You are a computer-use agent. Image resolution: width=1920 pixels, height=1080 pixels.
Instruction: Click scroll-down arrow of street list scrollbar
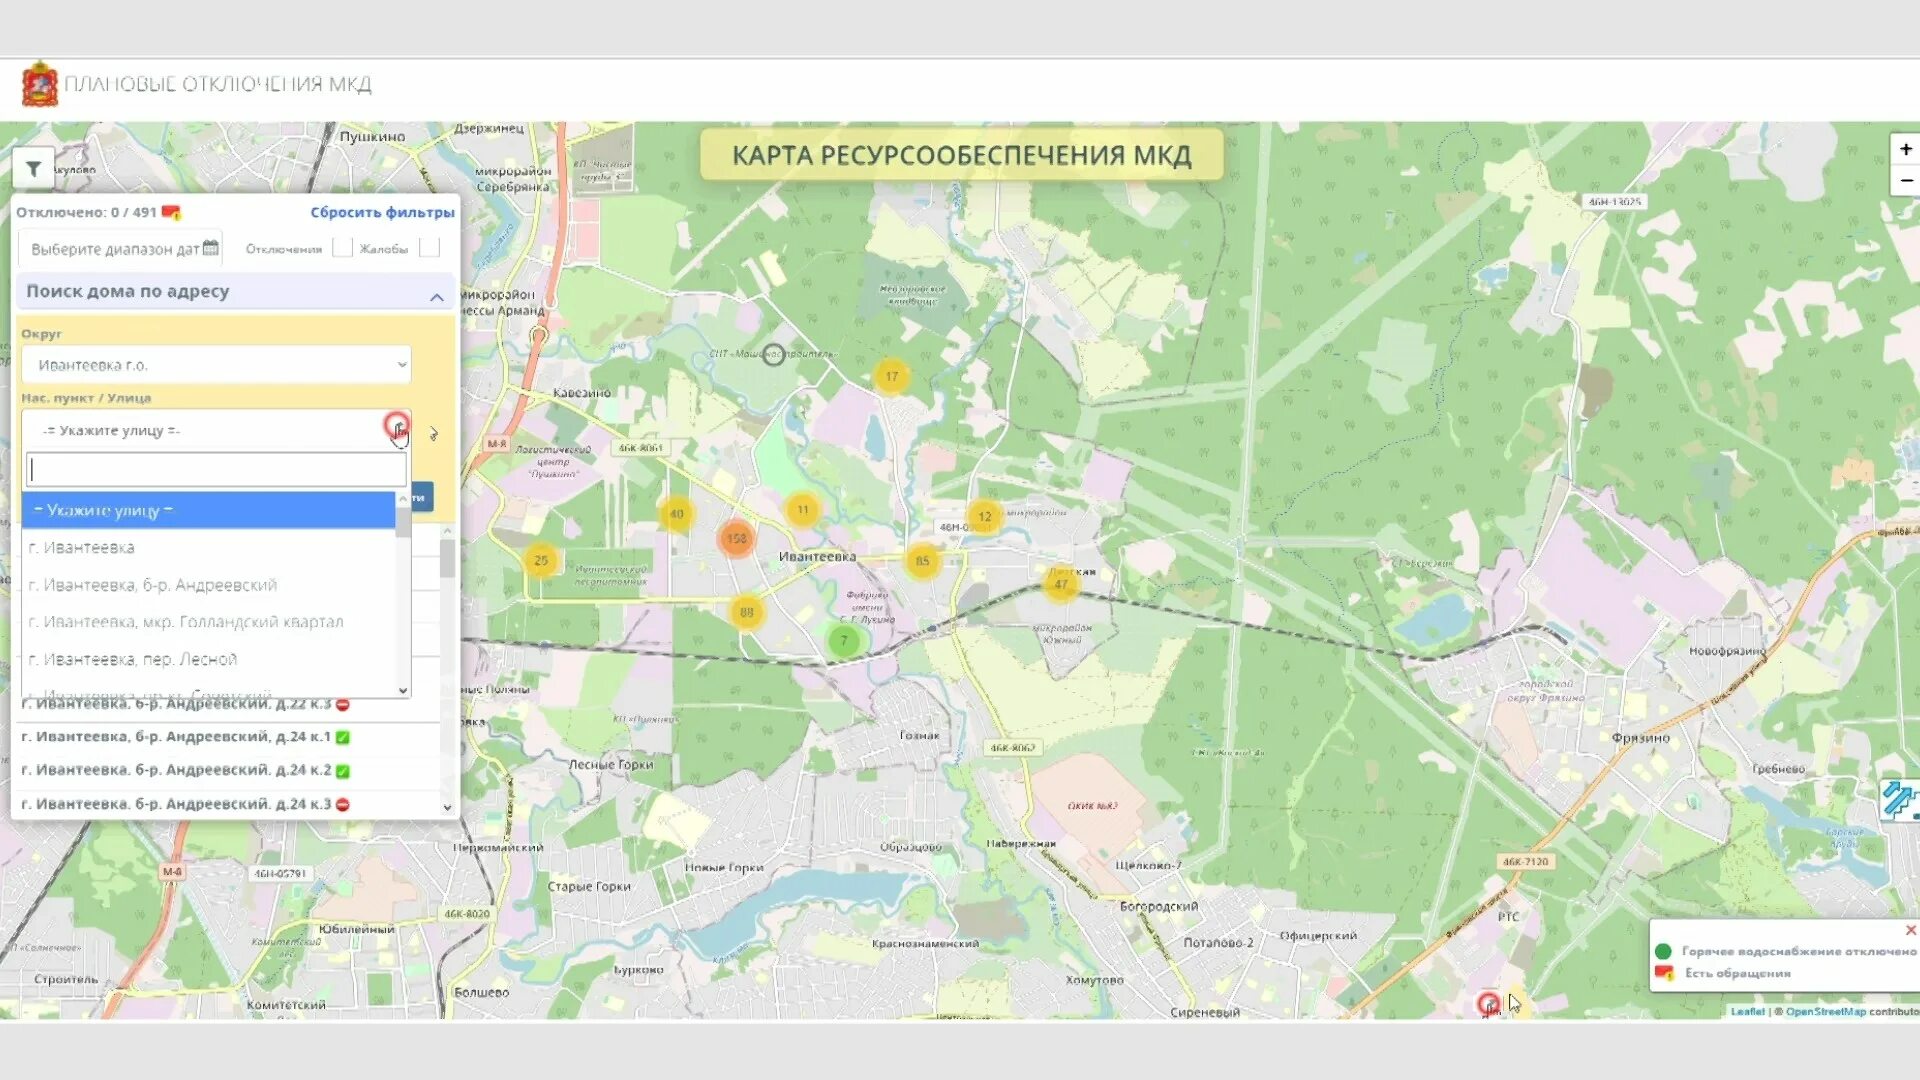tap(403, 690)
